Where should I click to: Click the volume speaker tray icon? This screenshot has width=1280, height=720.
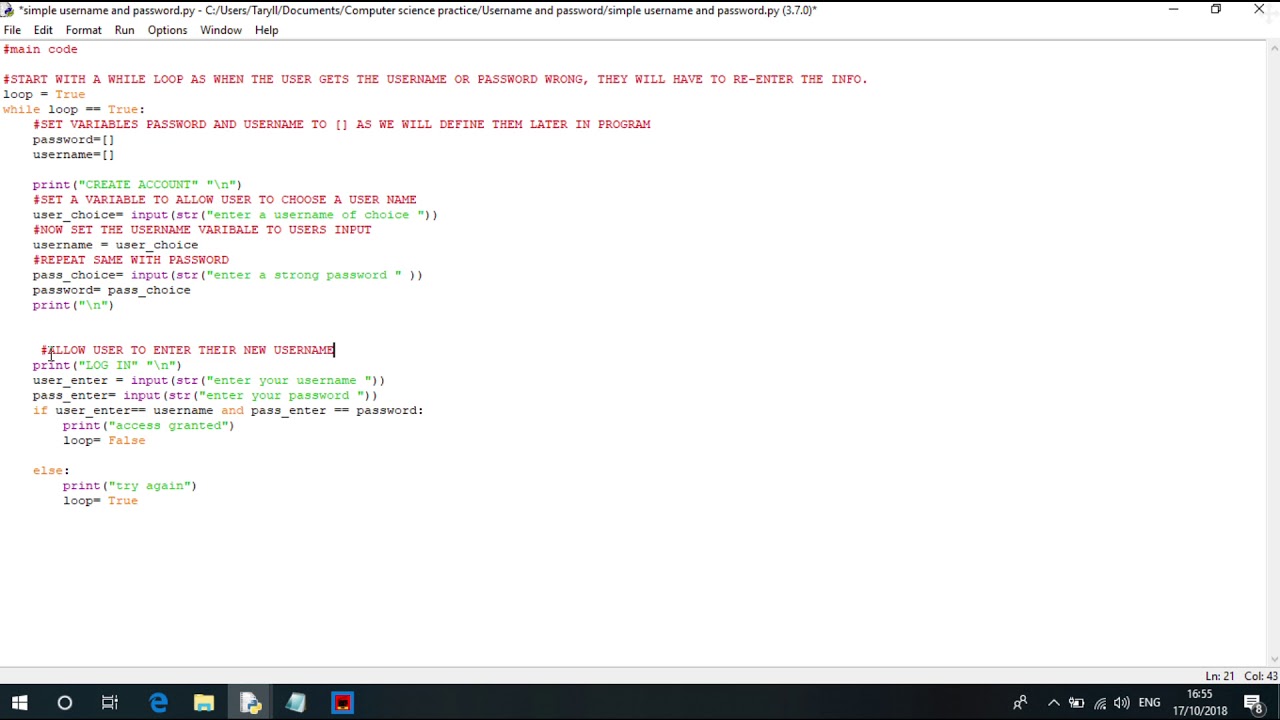tap(1122, 703)
